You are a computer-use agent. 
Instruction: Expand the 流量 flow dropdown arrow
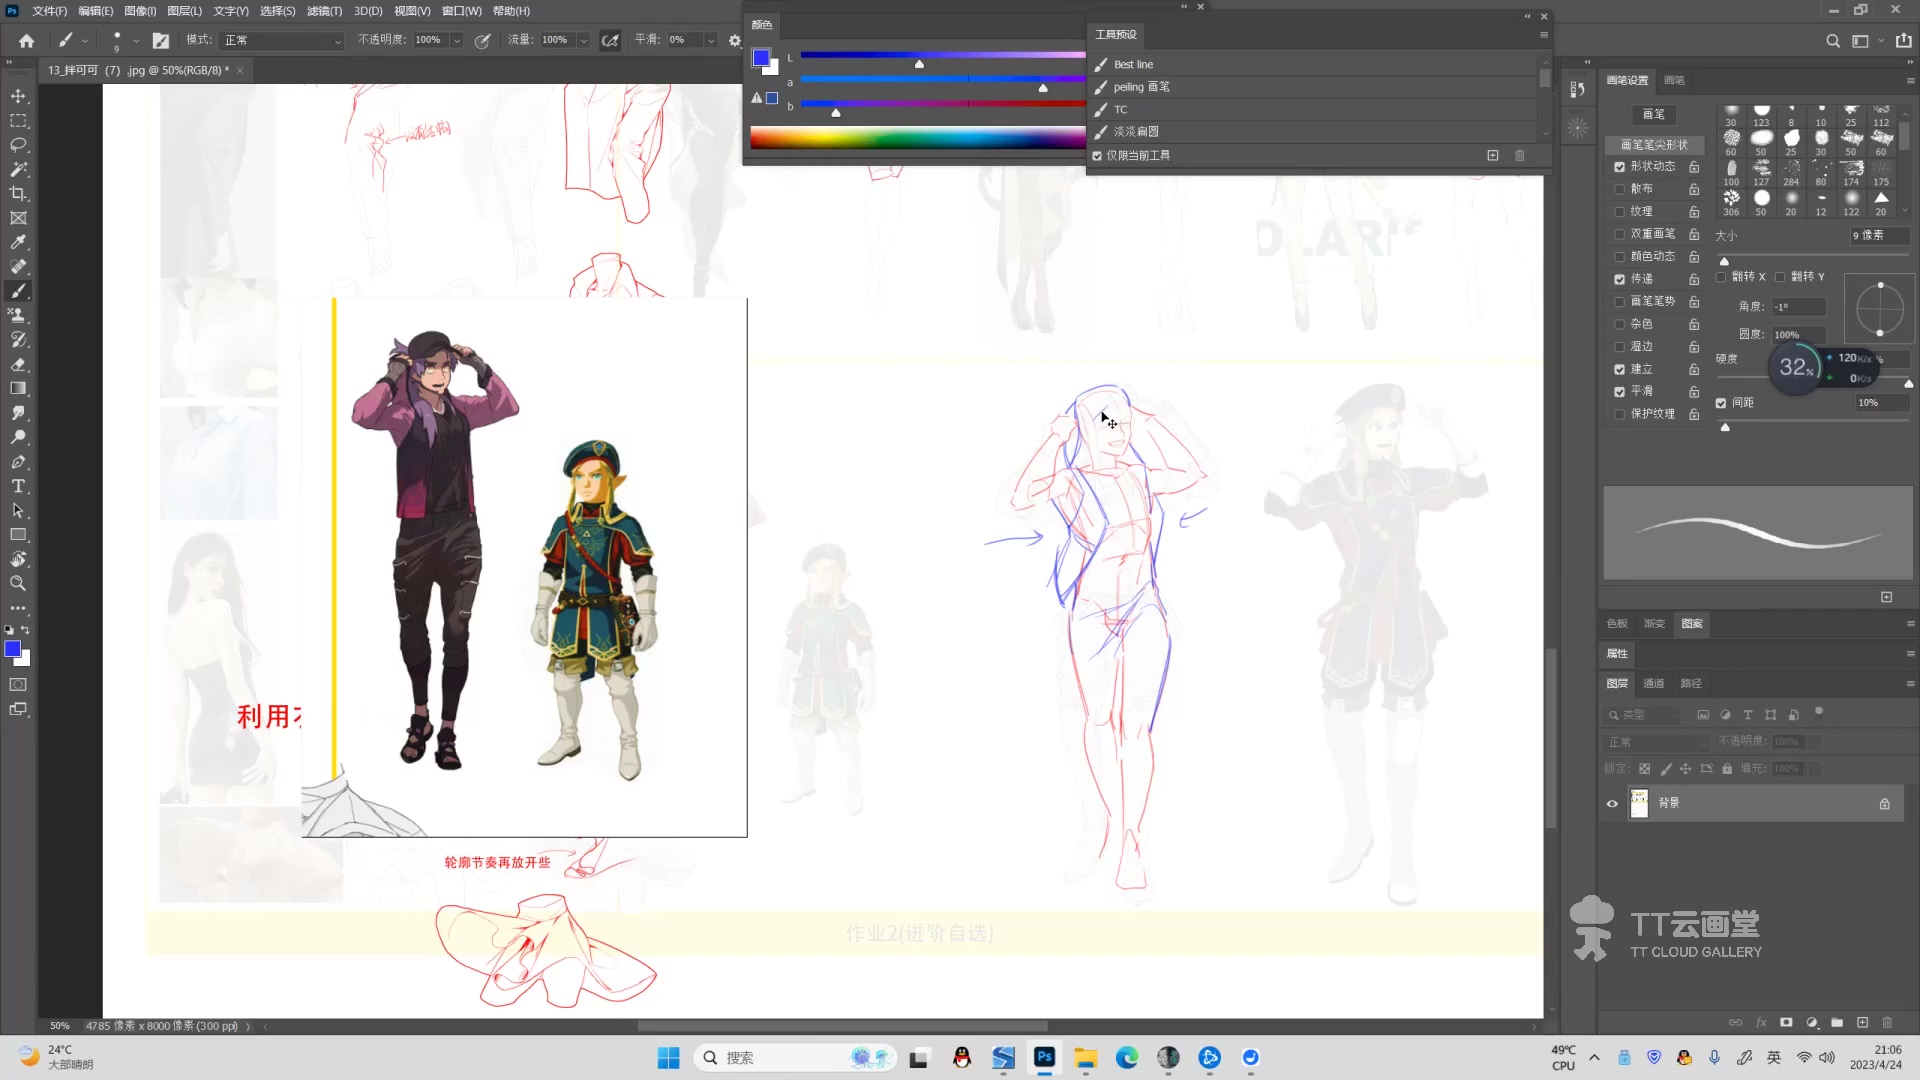click(x=584, y=40)
